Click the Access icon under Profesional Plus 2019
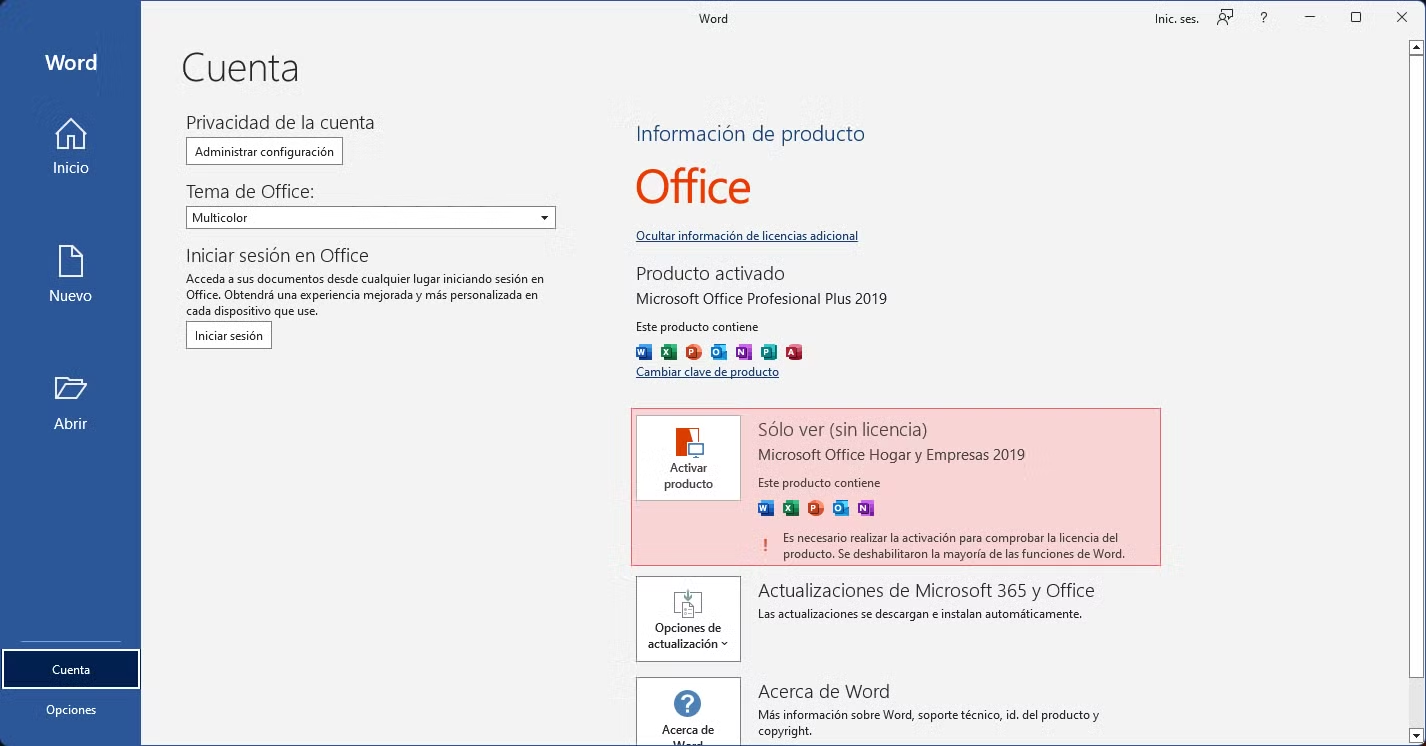This screenshot has width=1426, height=746. click(x=794, y=352)
